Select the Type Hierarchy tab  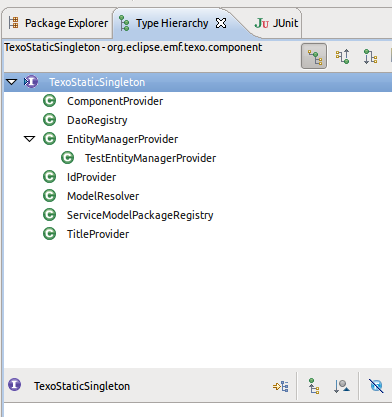(172, 23)
